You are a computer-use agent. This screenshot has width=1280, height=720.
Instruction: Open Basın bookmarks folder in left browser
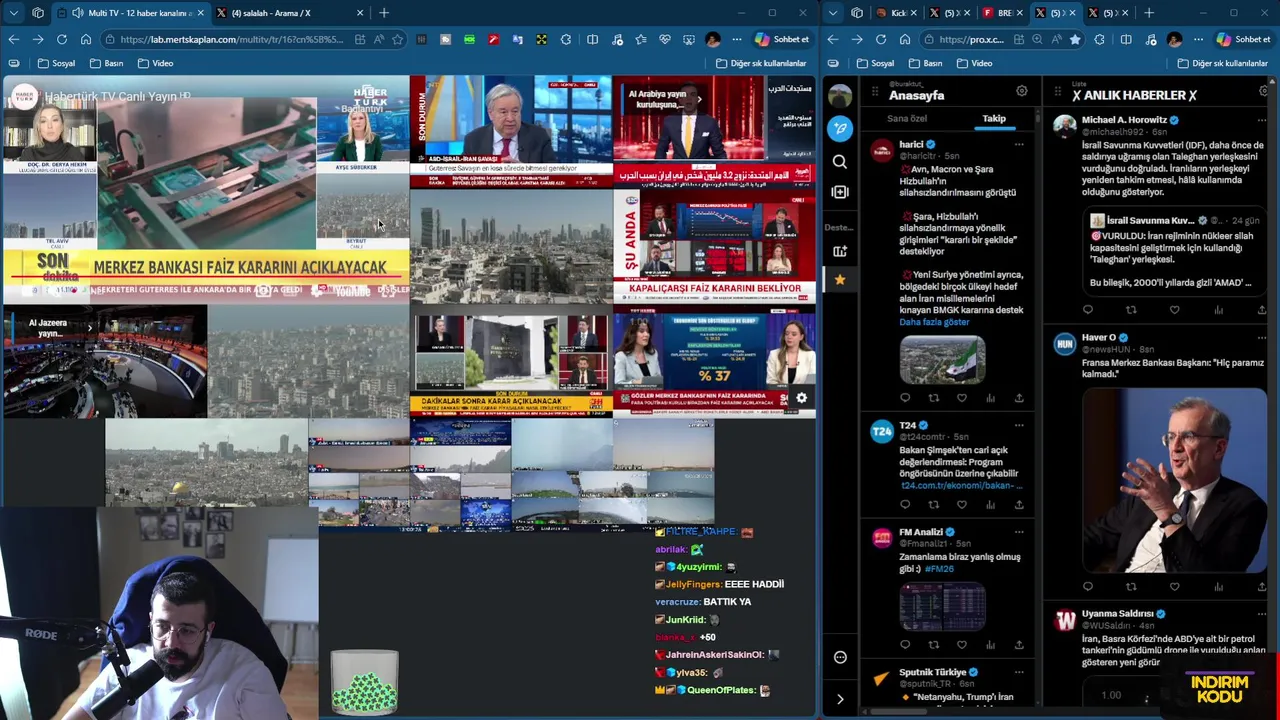click(107, 63)
